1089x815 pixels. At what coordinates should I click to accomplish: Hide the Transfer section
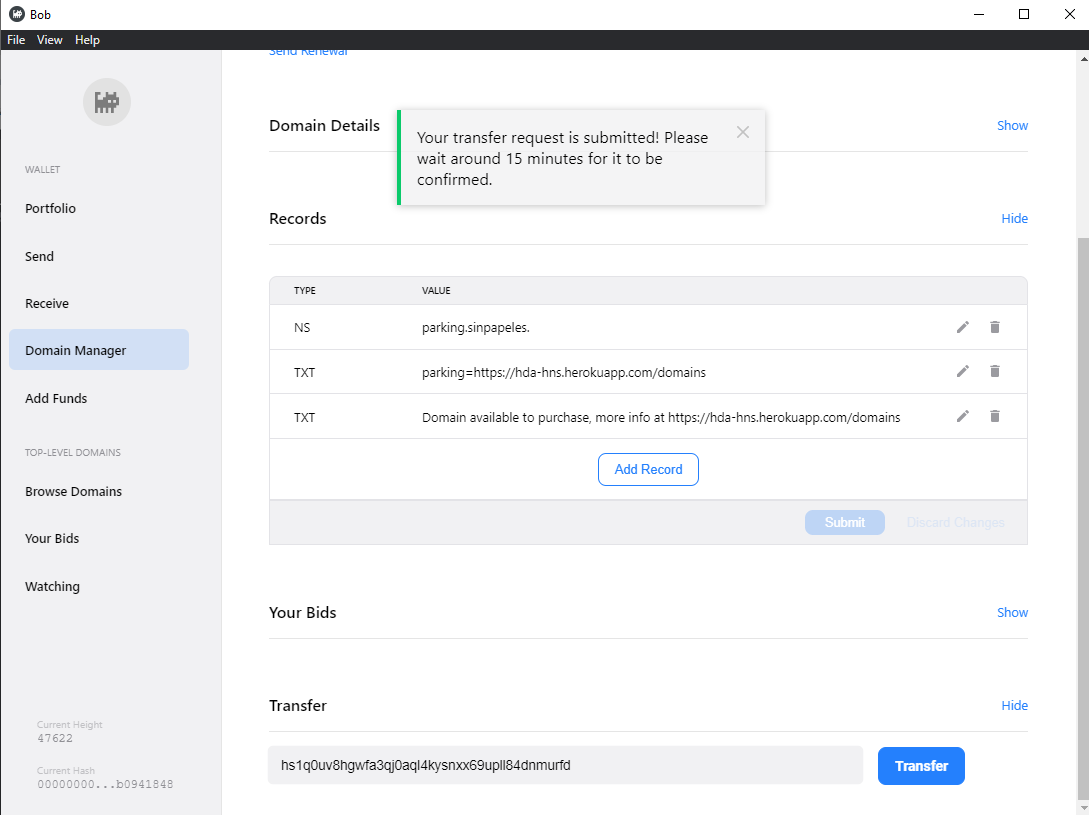coord(1014,706)
